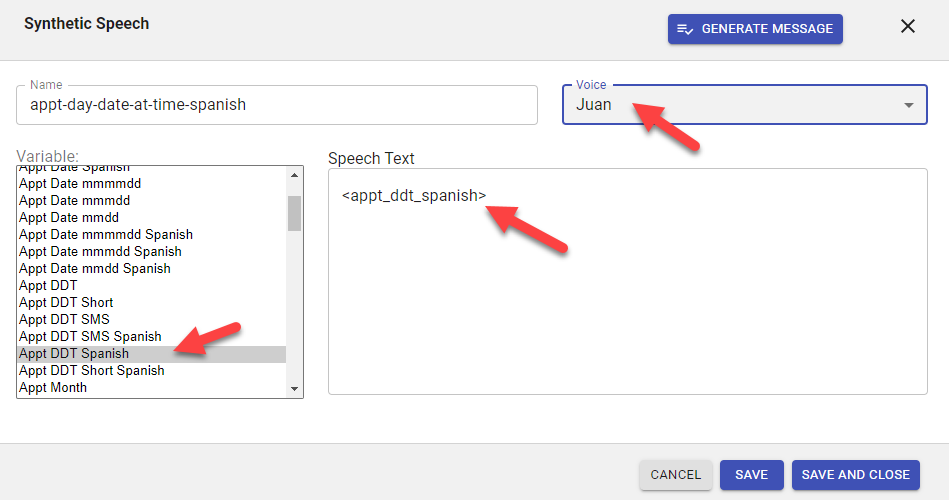The width and height of the screenshot is (949, 500).
Task: Pick Appt Date mmdd Spanish variable
Action: tap(95, 268)
